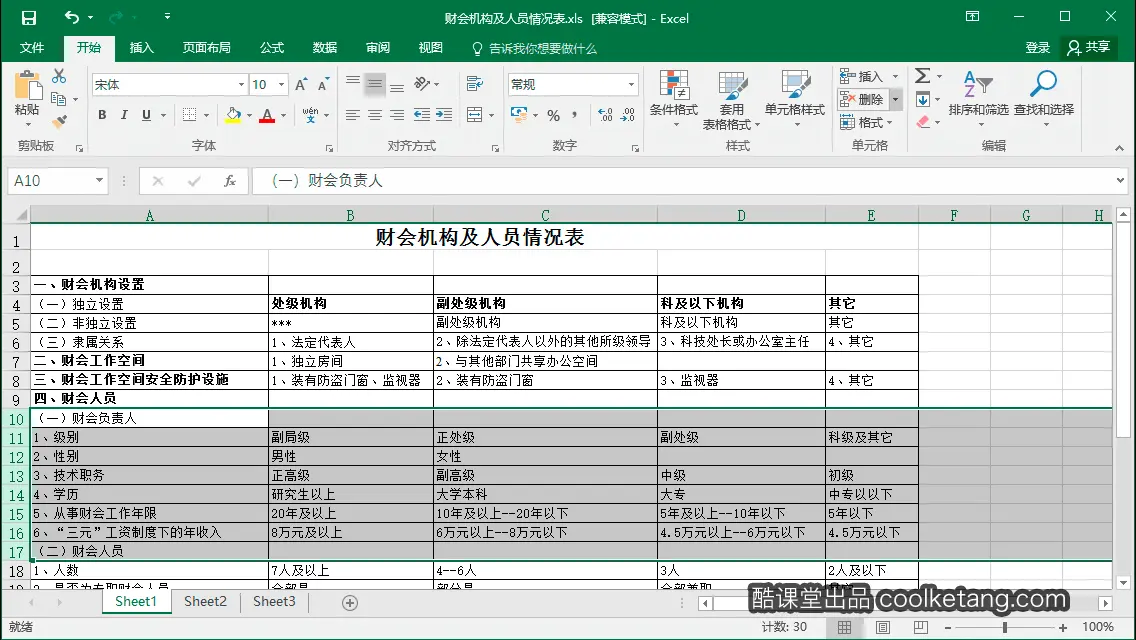Save the workbook with the Save icon

click(28, 17)
